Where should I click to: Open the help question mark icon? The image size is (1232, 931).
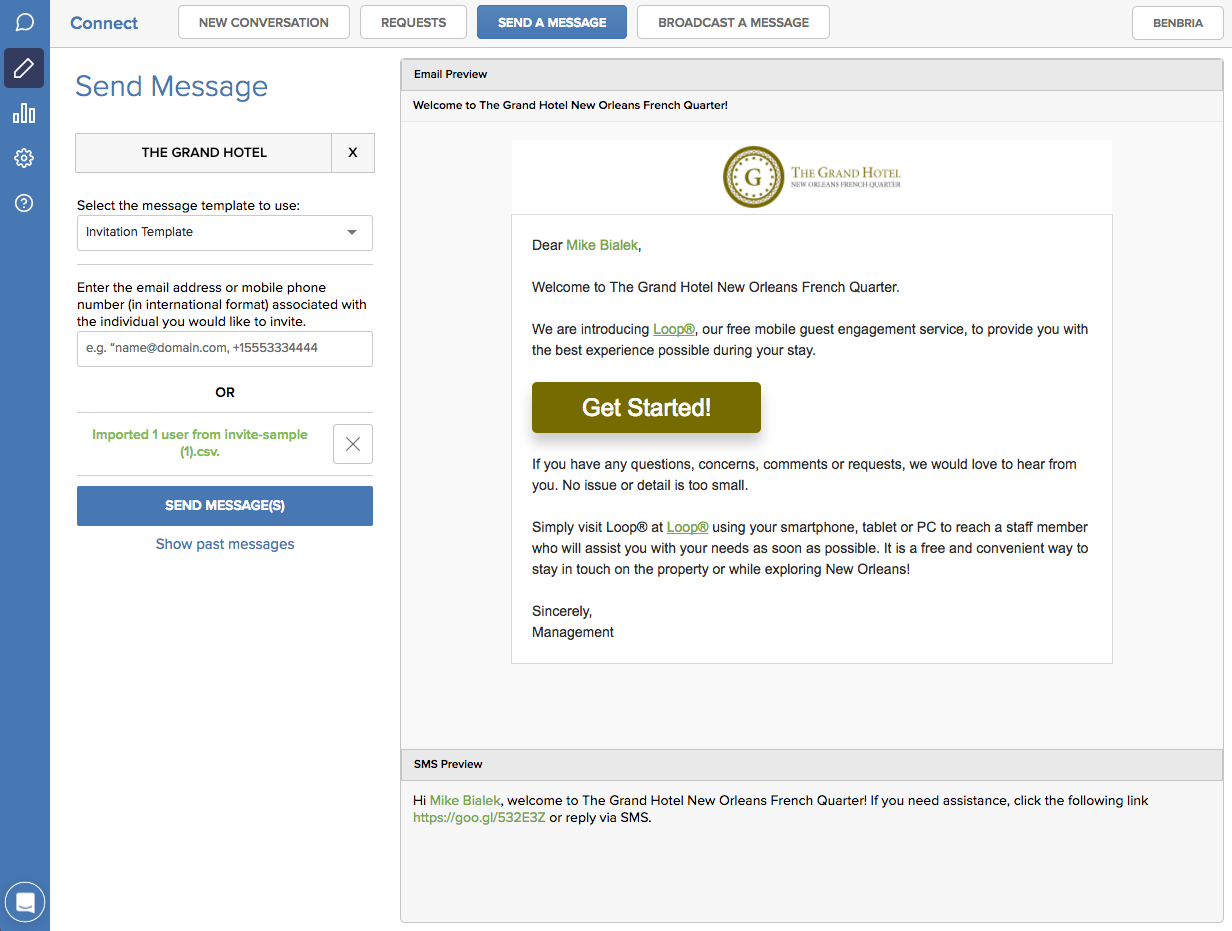pyautogui.click(x=24, y=203)
